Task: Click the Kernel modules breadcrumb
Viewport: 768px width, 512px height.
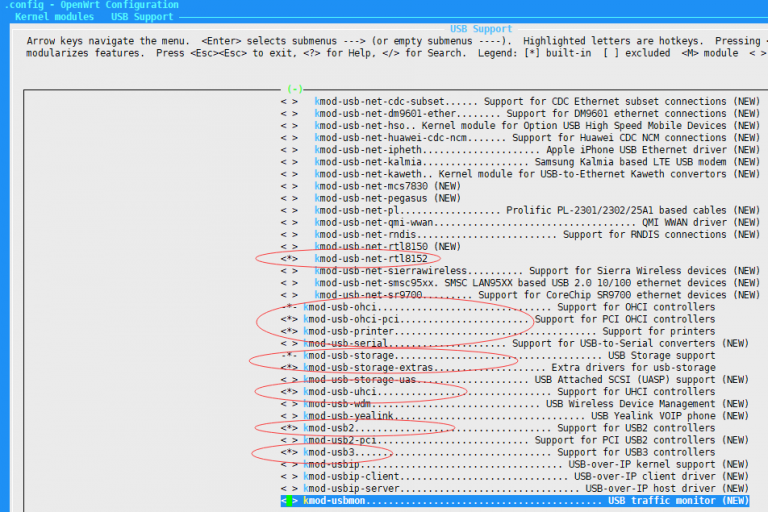Action: pyautogui.click(x=54, y=17)
